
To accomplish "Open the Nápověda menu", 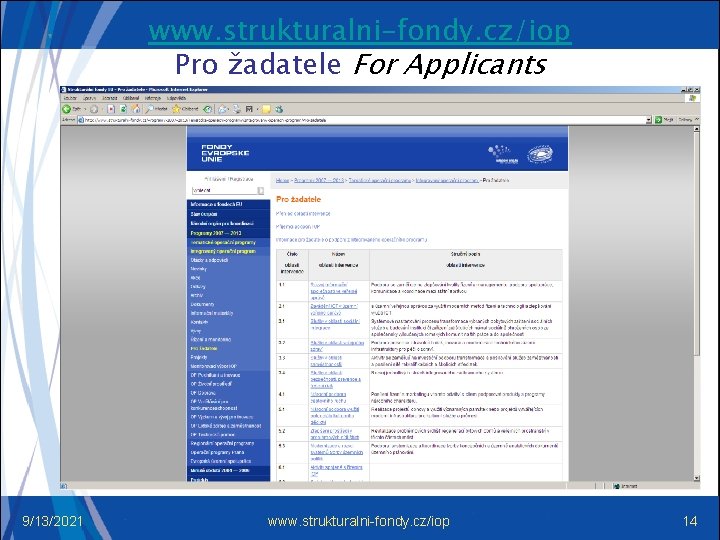I will click(176, 98).
